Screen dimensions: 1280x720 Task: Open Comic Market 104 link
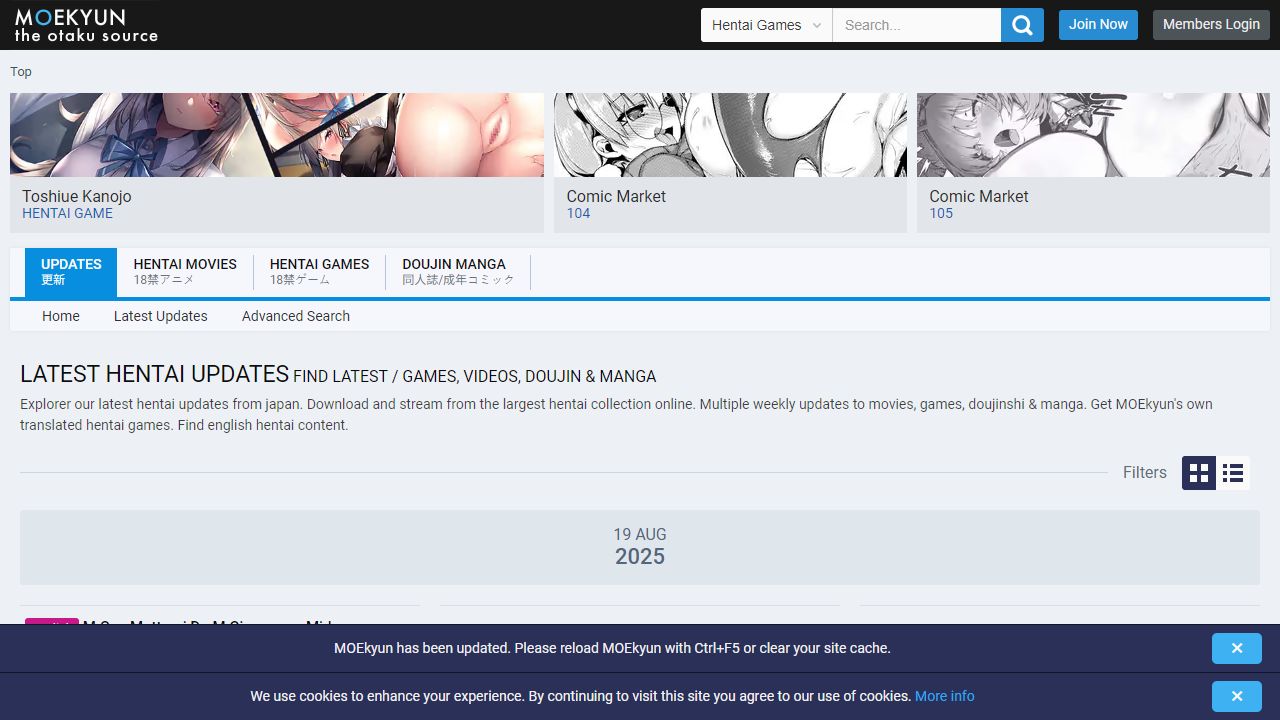(x=616, y=204)
